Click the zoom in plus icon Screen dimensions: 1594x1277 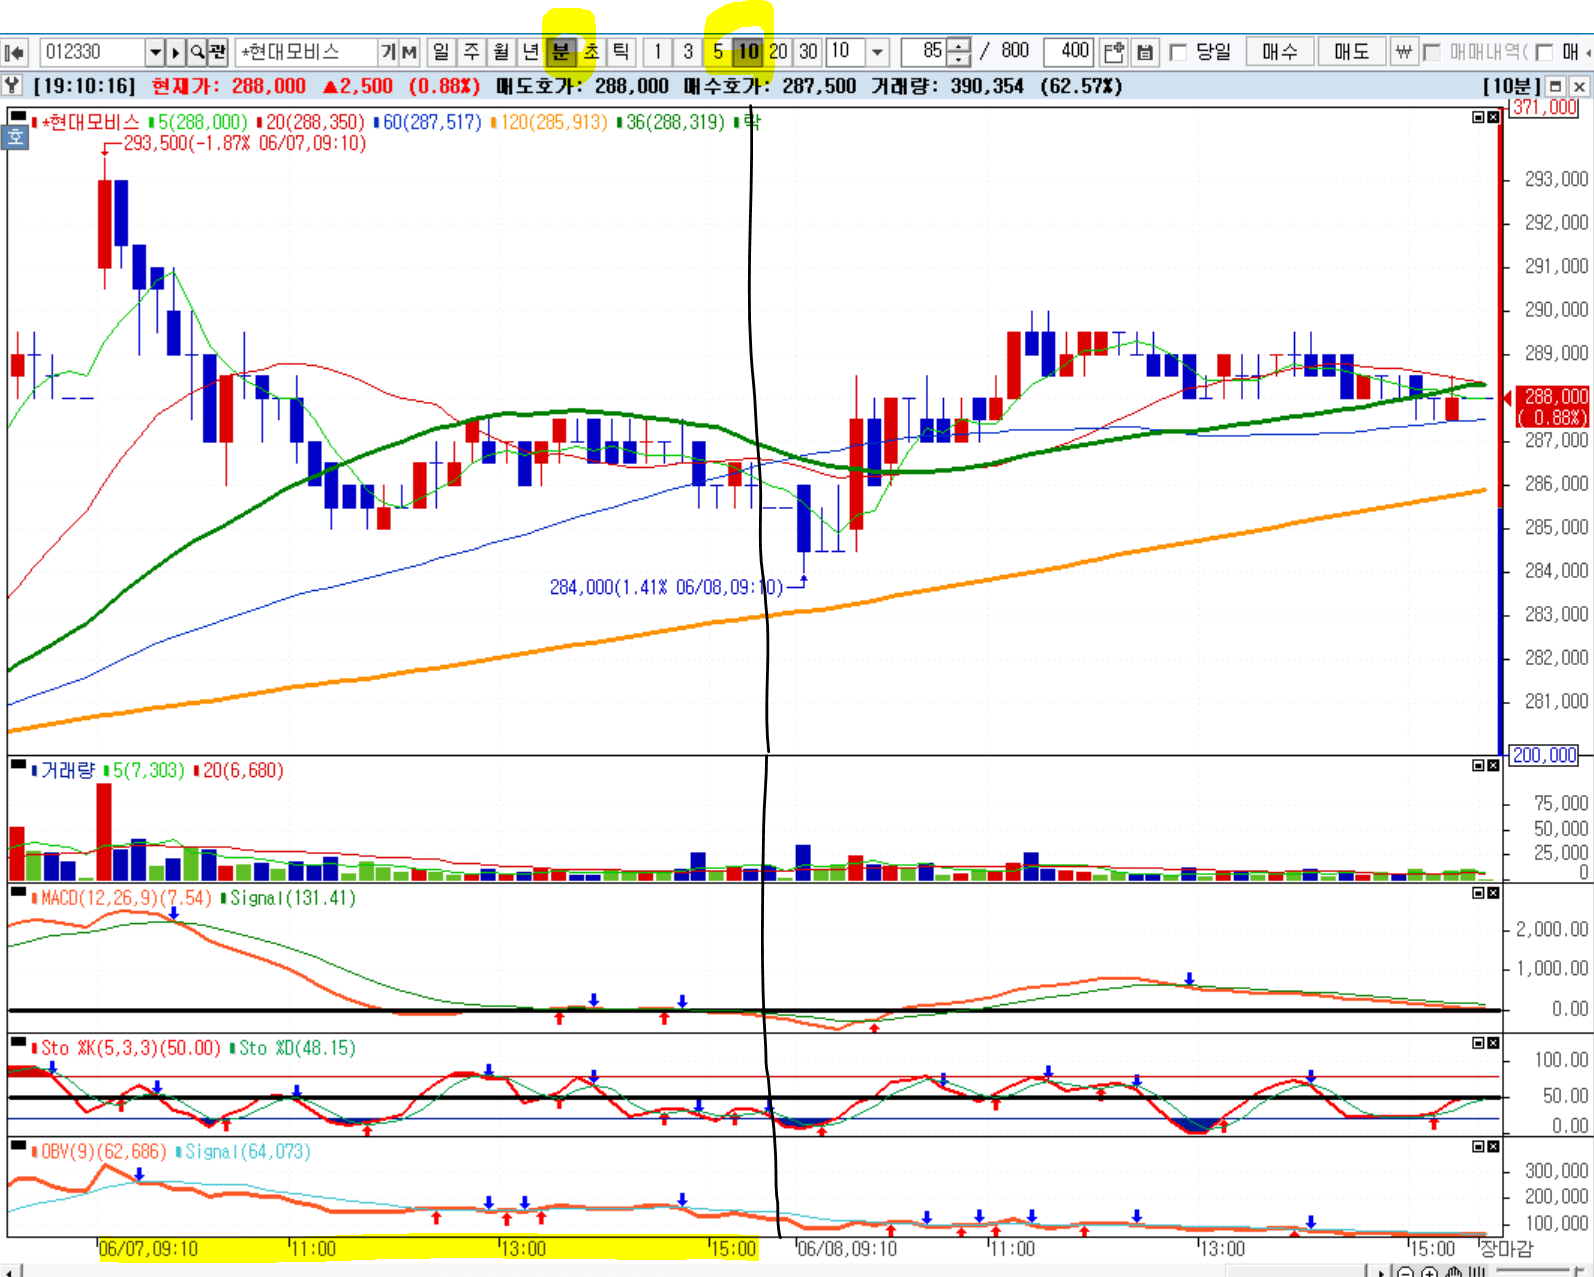pos(1429,1272)
